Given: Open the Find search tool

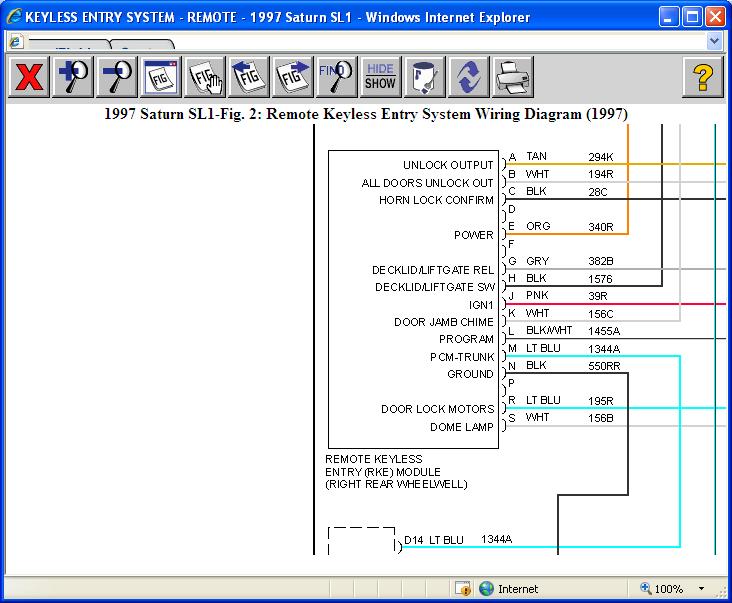Looking at the screenshot, I should [x=336, y=77].
